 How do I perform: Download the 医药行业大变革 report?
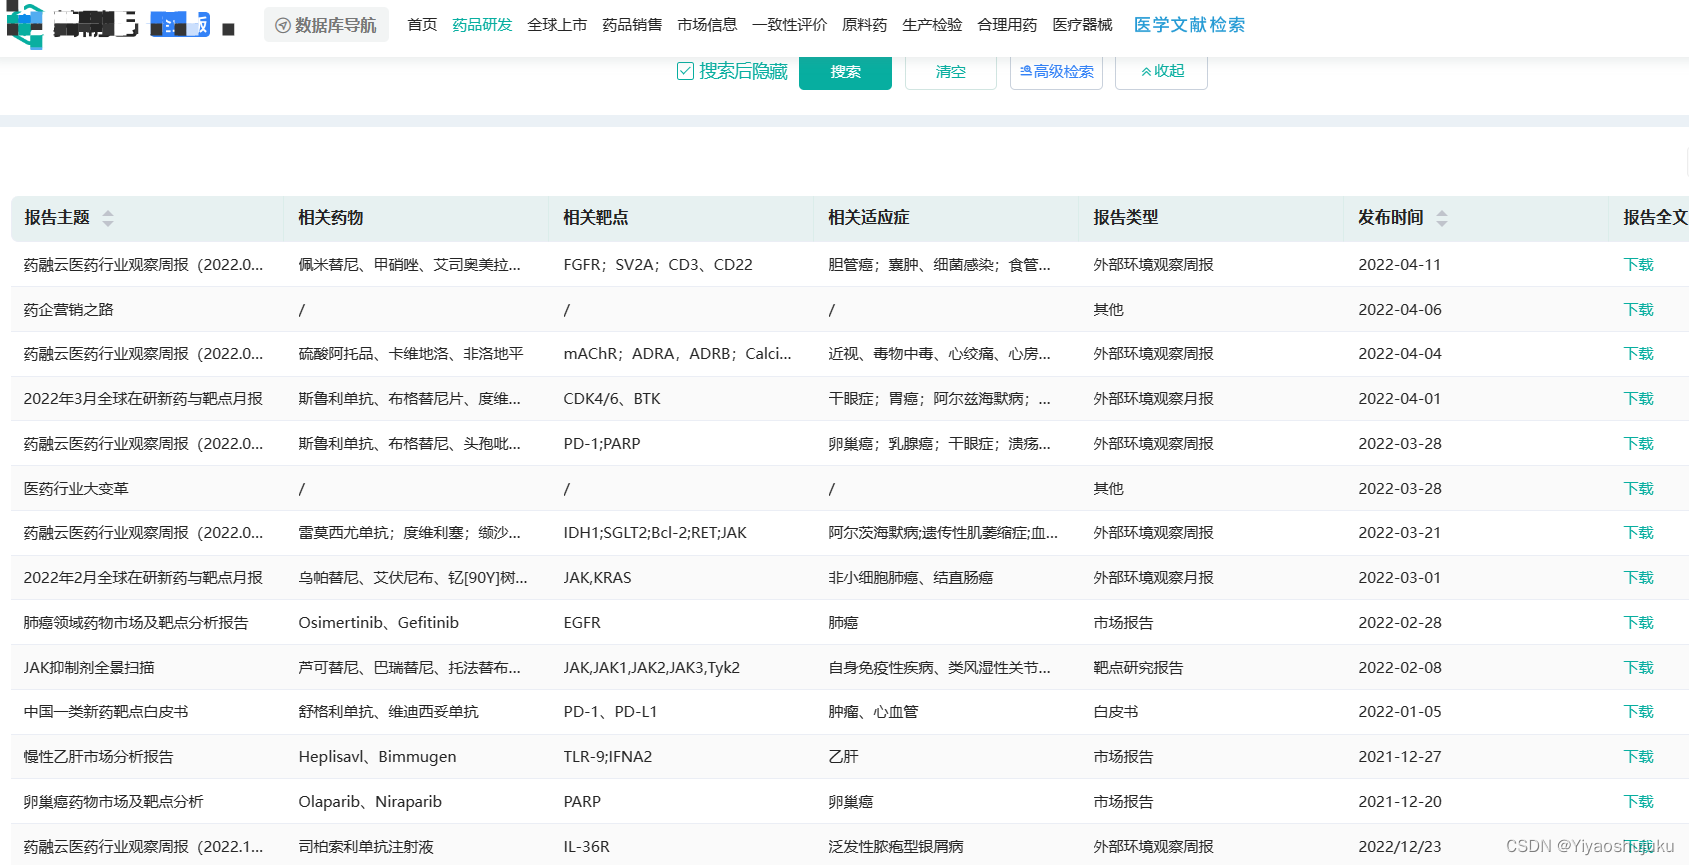(x=1638, y=489)
